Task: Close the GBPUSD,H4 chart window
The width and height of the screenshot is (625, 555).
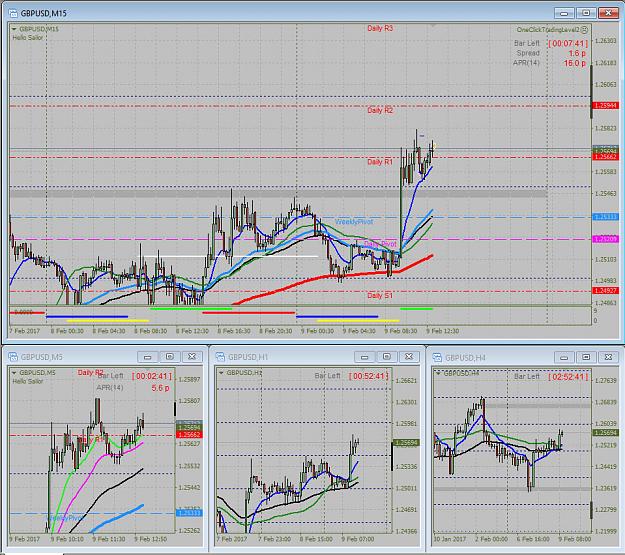Action: pos(608,357)
